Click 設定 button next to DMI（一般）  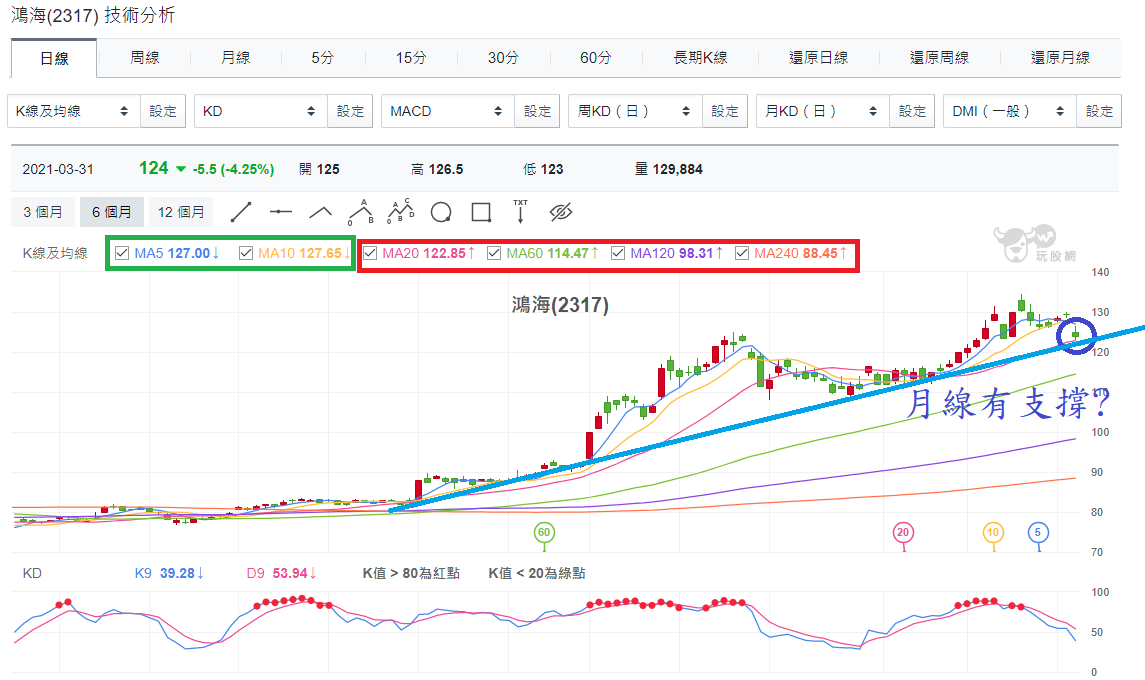click(1099, 111)
